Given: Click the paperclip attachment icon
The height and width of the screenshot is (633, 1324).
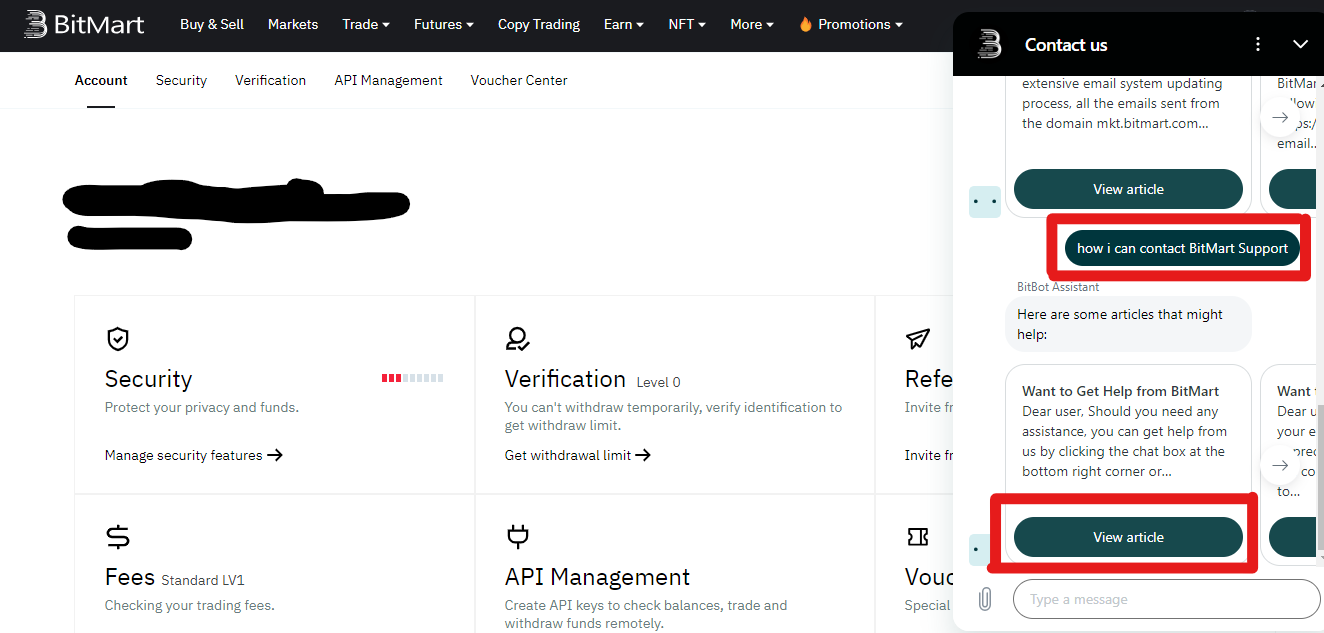Looking at the screenshot, I should (984, 599).
